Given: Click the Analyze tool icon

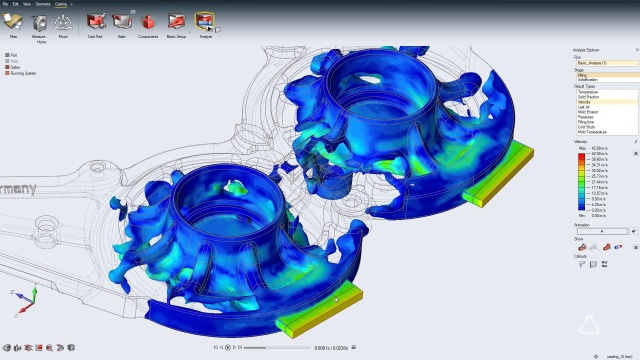Looking at the screenshot, I should 204,21.
